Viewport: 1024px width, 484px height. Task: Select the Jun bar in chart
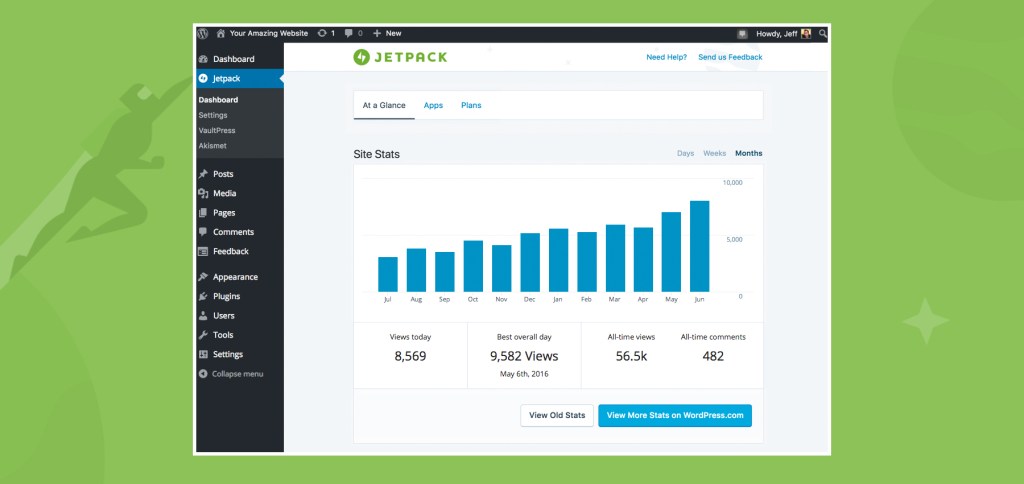point(699,247)
